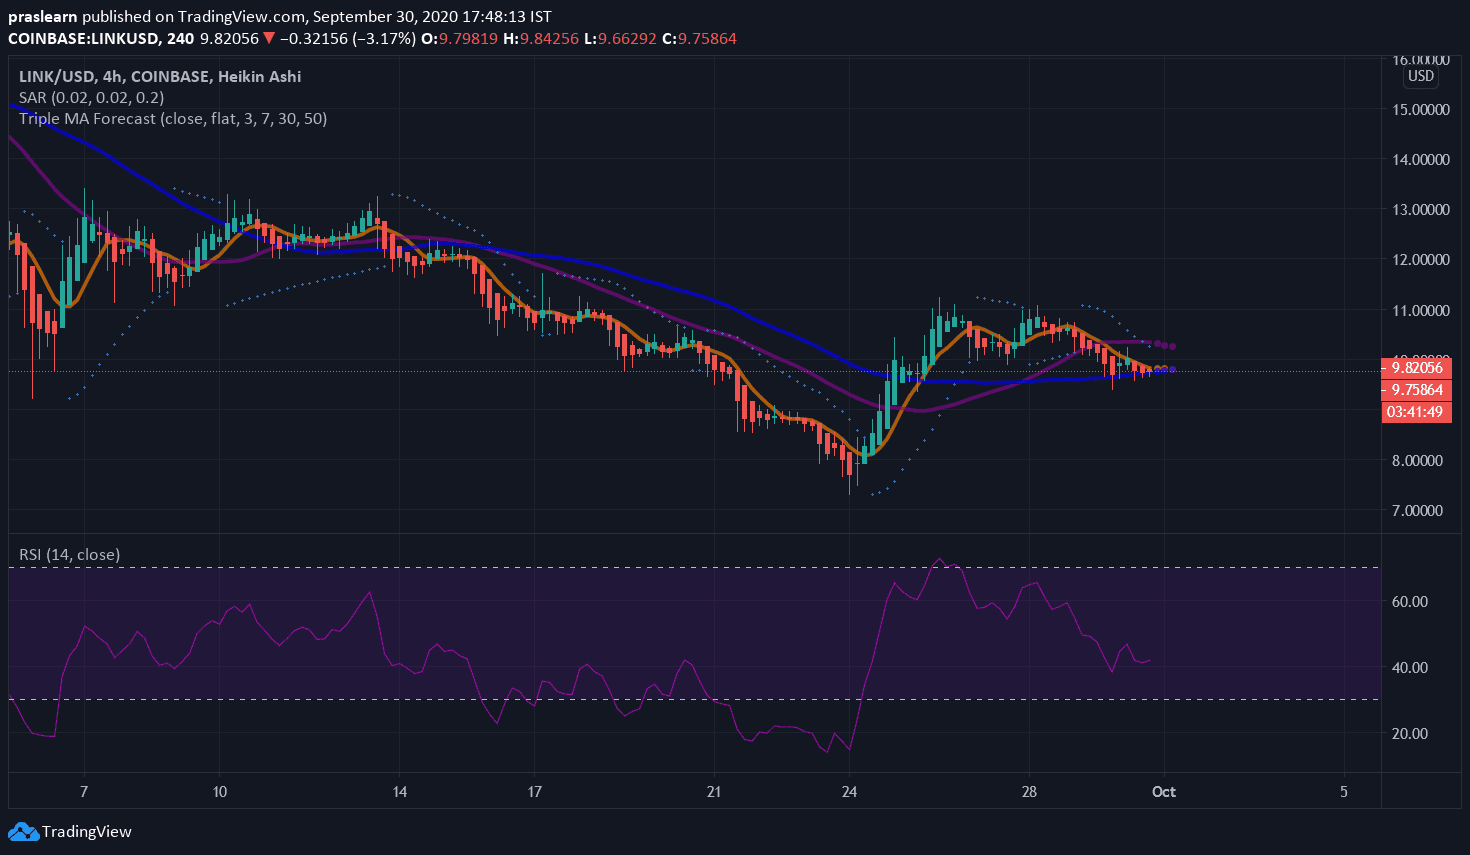Click the praslearn author name
Image resolution: width=1470 pixels, height=855 pixels.
click(43, 17)
